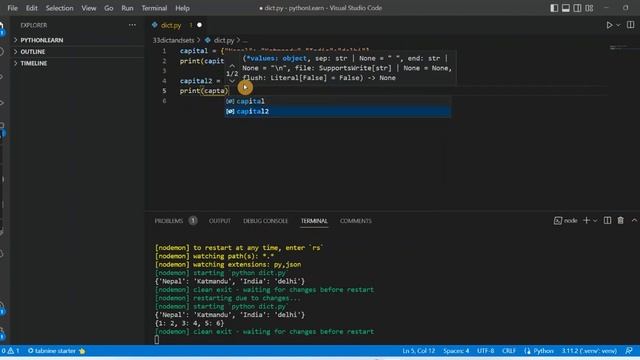Click unsaved changes dot on dict.py tab
The height and width of the screenshot is (360, 640).
pyautogui.click(x=199, y=25)
